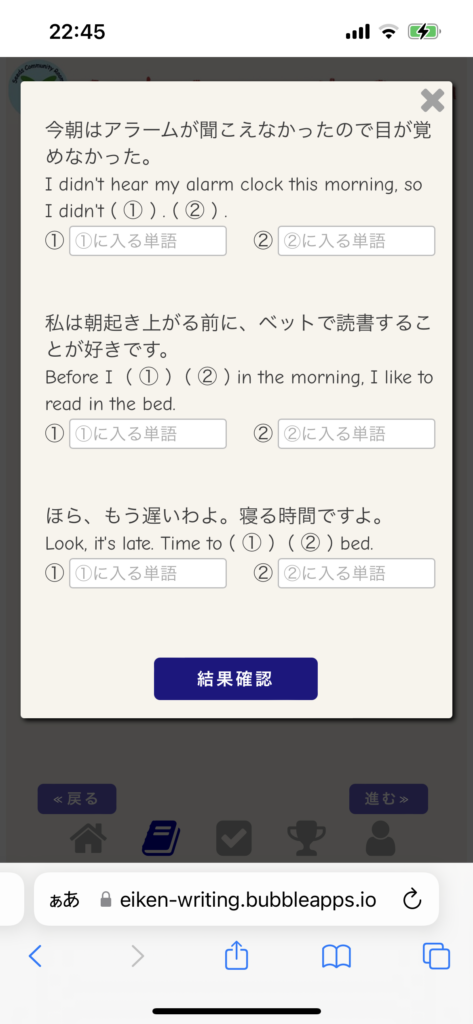Tap the home icon in bottom navigation
473x1024 pixels.
pyautogui.click(x=88, y=838)
